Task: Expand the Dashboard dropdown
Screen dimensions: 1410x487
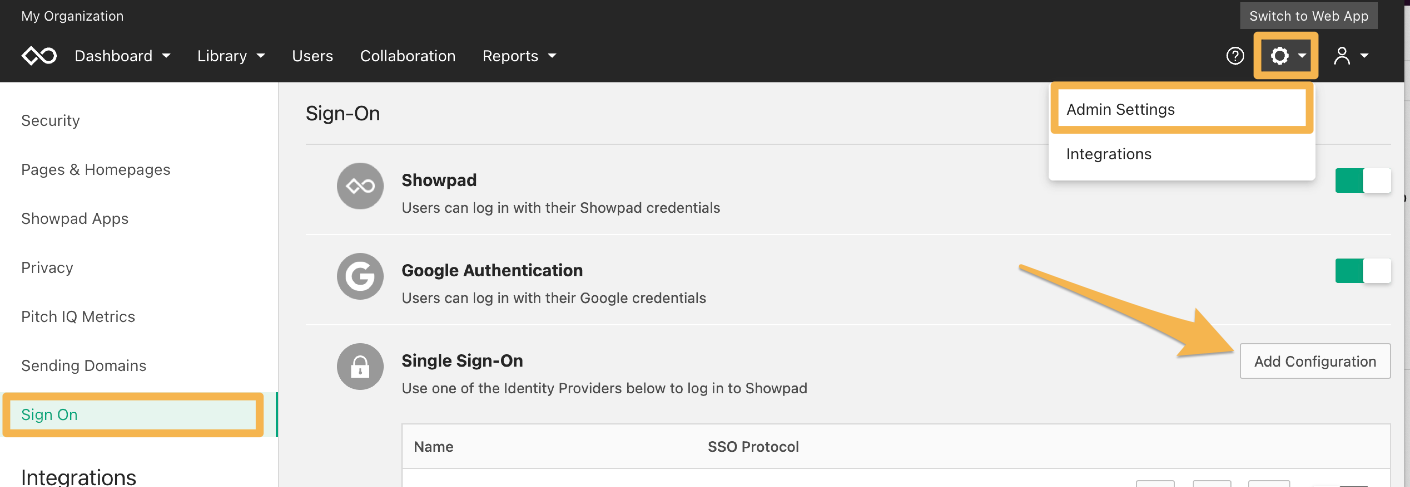Action: [123, 56]
